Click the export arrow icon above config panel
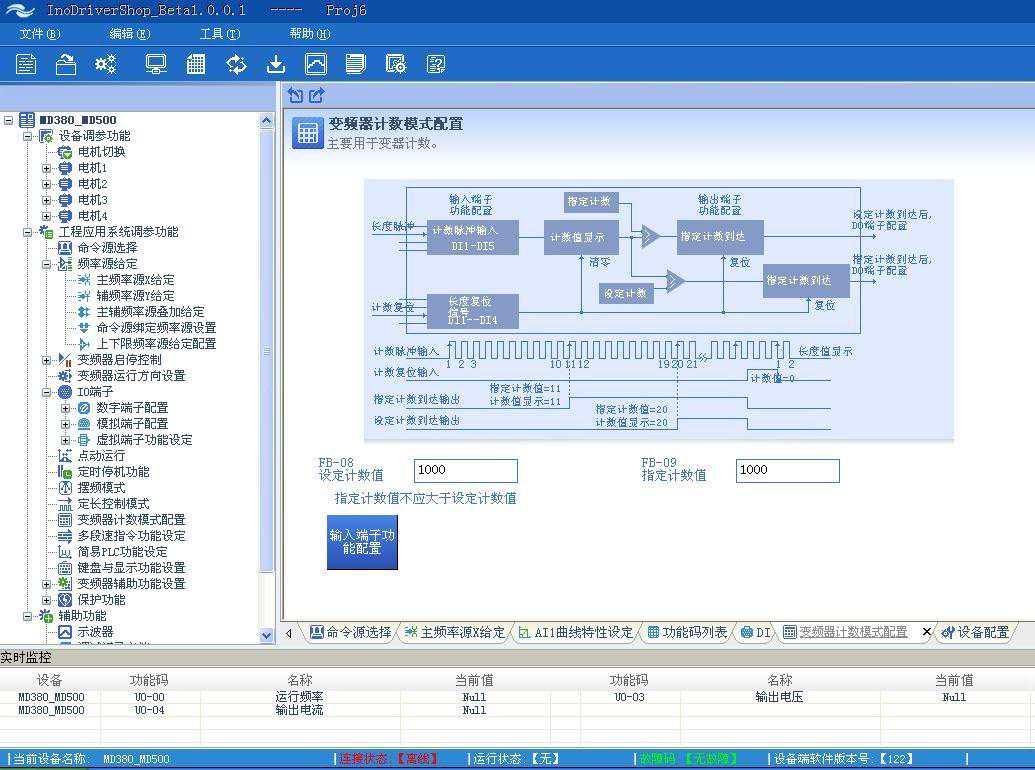 317,95
